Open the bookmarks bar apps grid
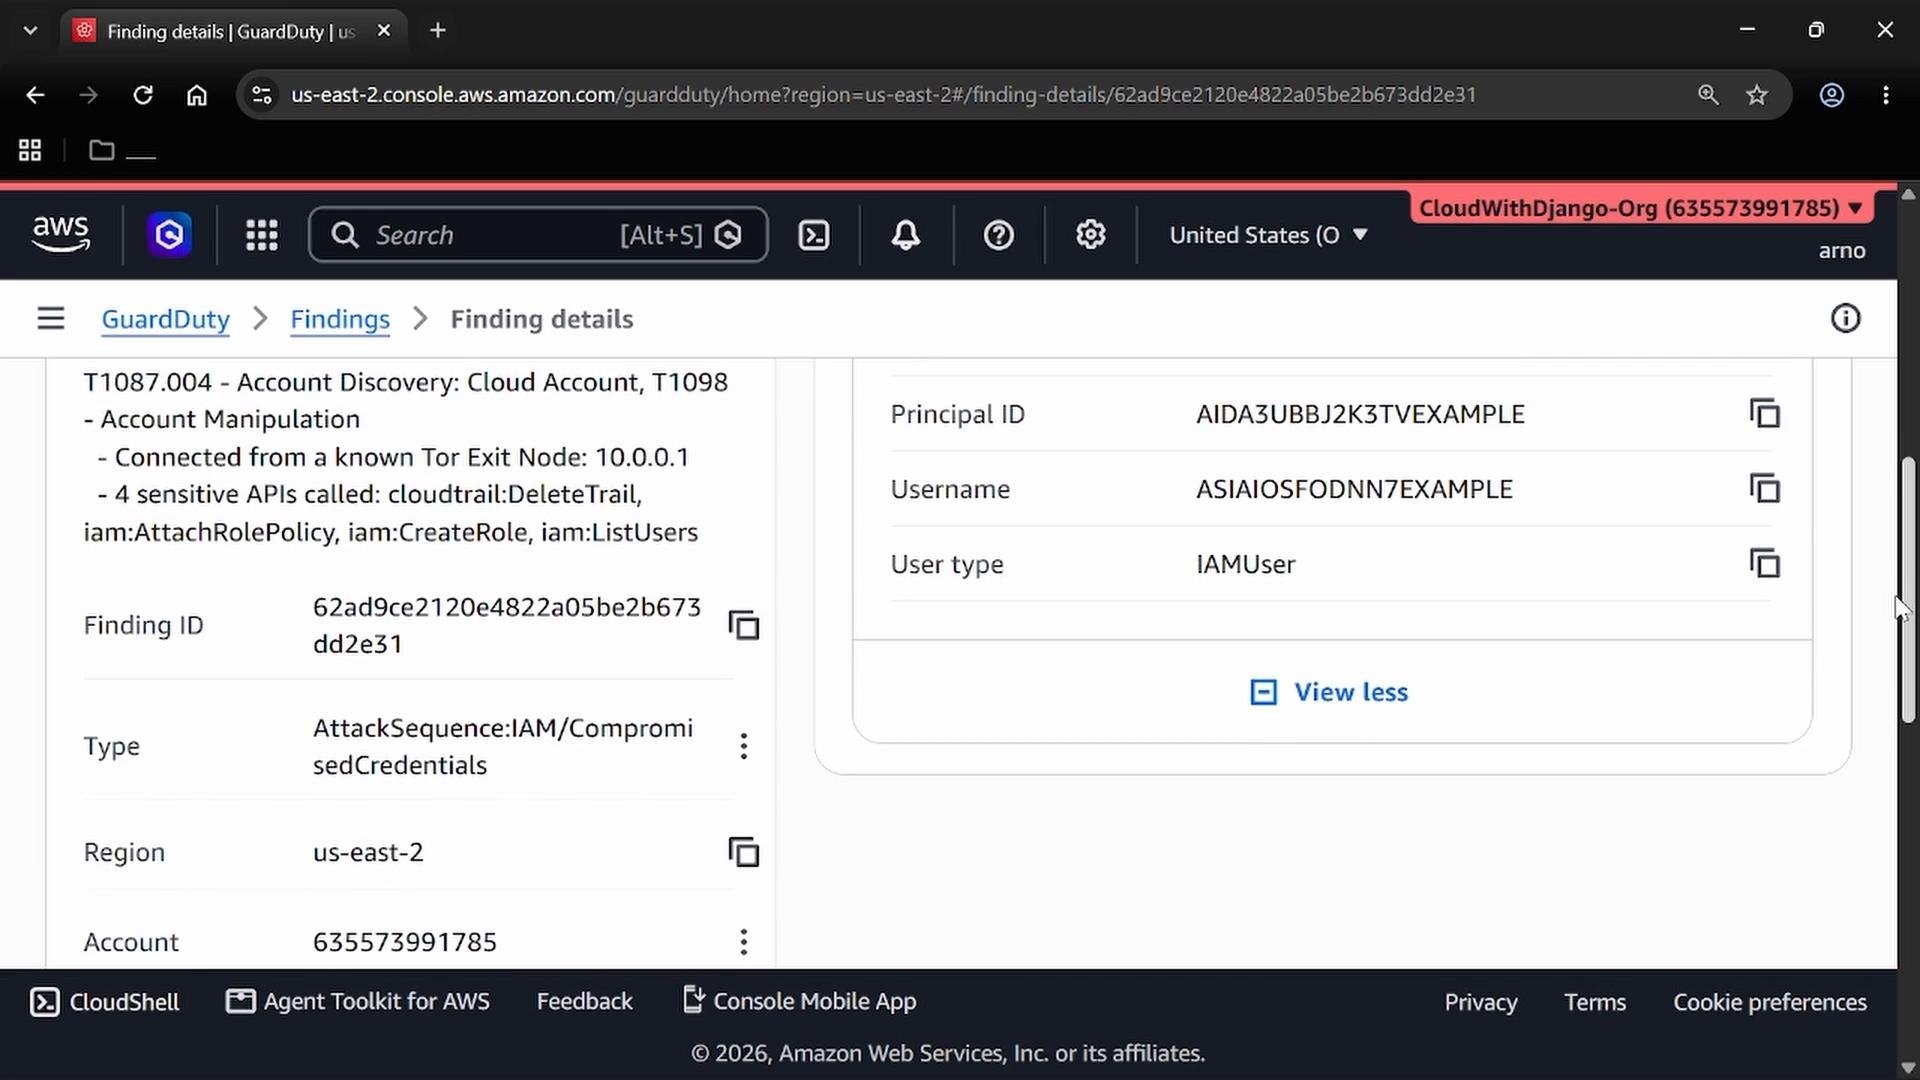 click(x=30, y=150)
